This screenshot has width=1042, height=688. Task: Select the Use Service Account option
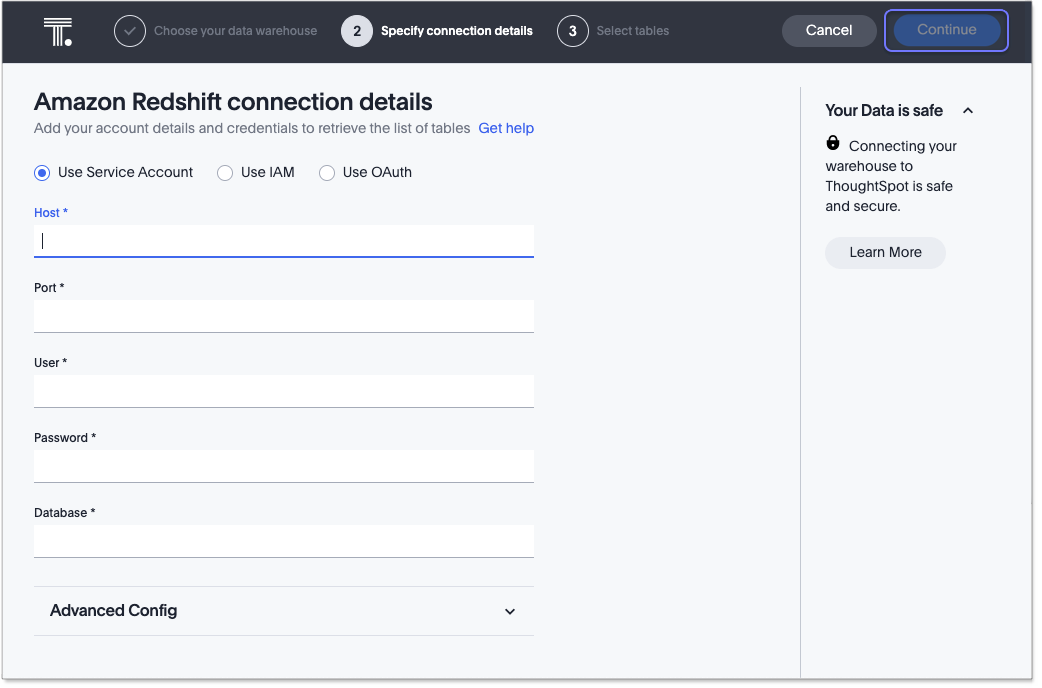[42, 173]
